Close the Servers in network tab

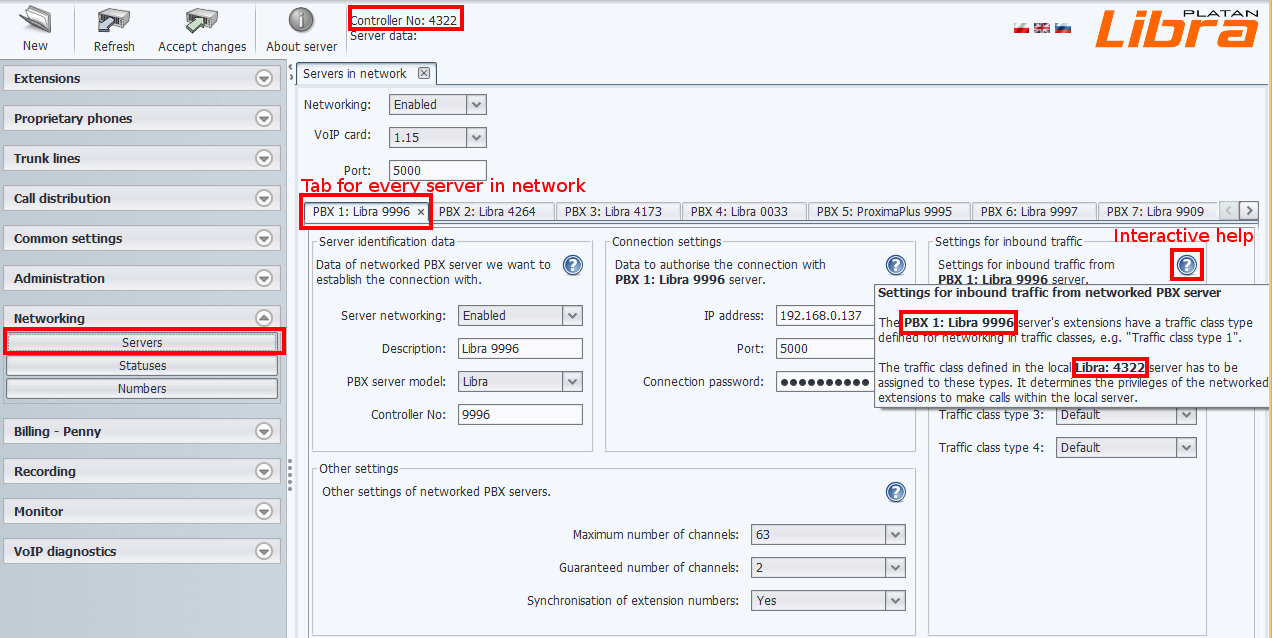click(424, 73)
